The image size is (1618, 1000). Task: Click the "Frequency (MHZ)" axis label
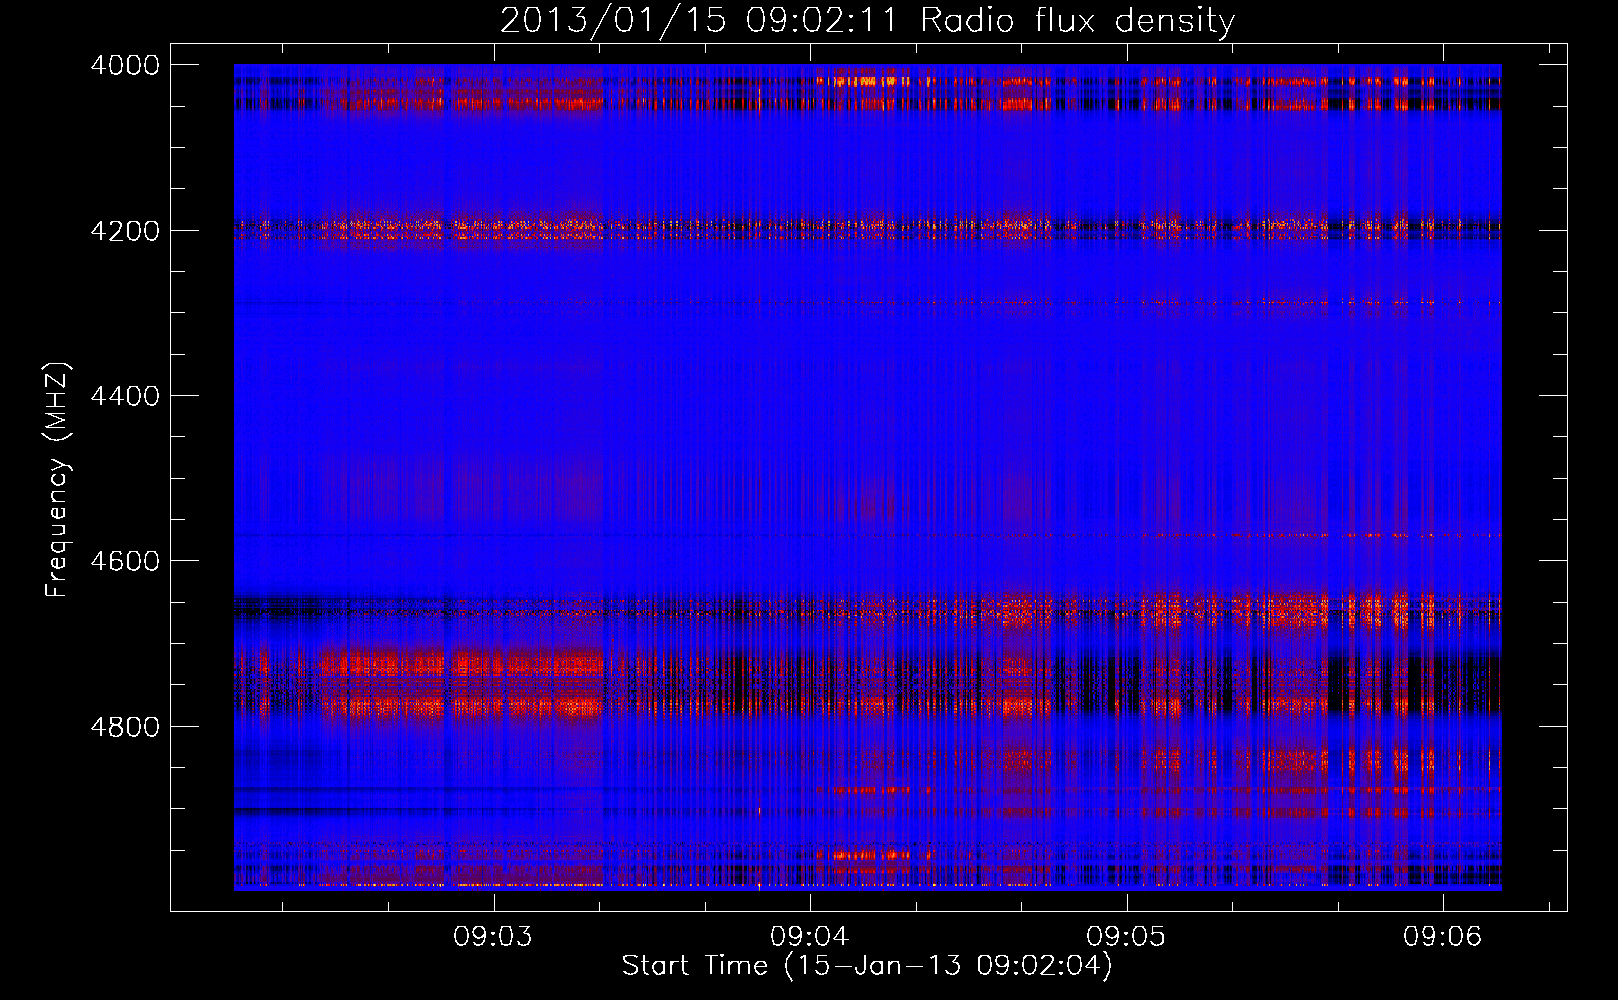click(58, 480)
